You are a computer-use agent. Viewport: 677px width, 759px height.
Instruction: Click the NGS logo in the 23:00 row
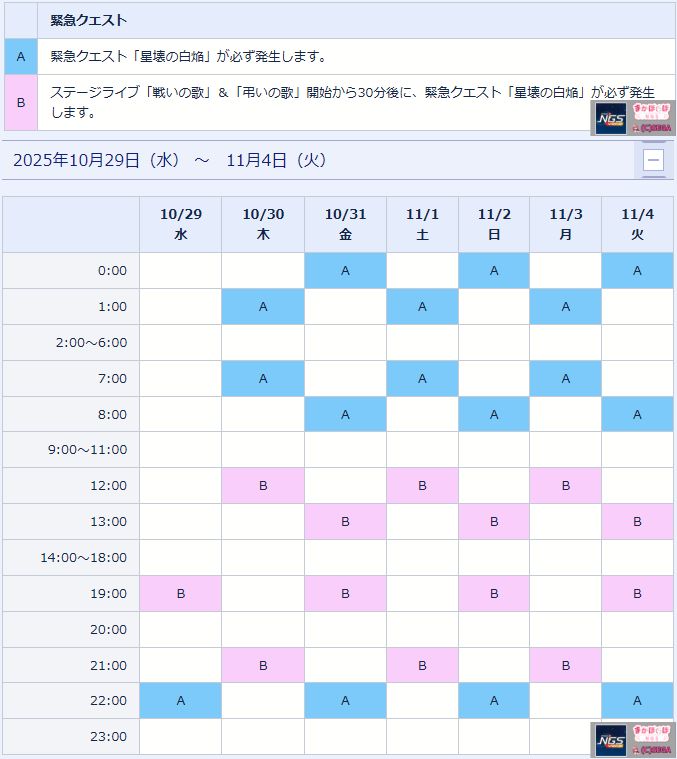tap(610, 740)
